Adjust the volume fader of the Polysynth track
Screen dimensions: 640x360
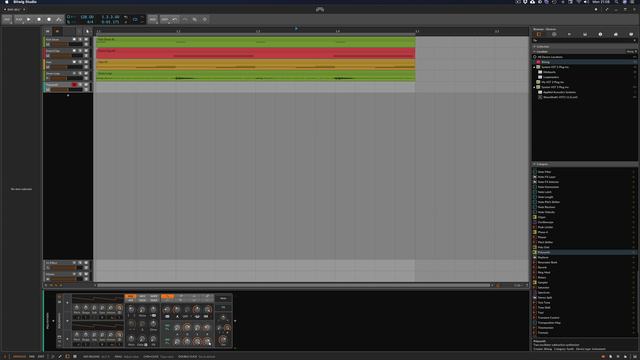[67, 89]
